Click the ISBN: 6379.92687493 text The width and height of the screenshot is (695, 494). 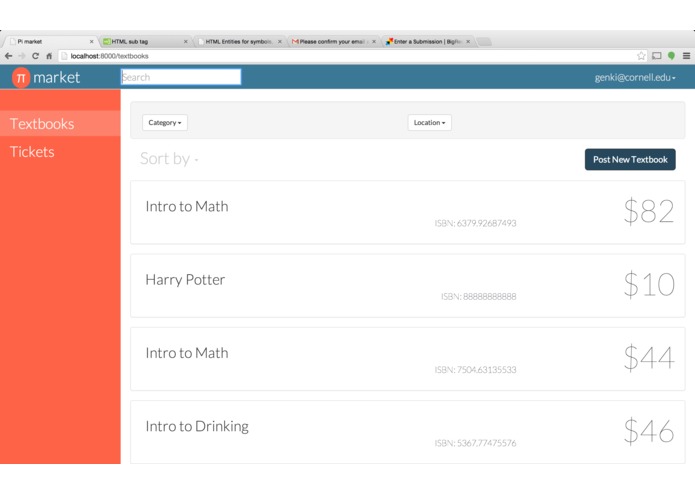[475, 223]
